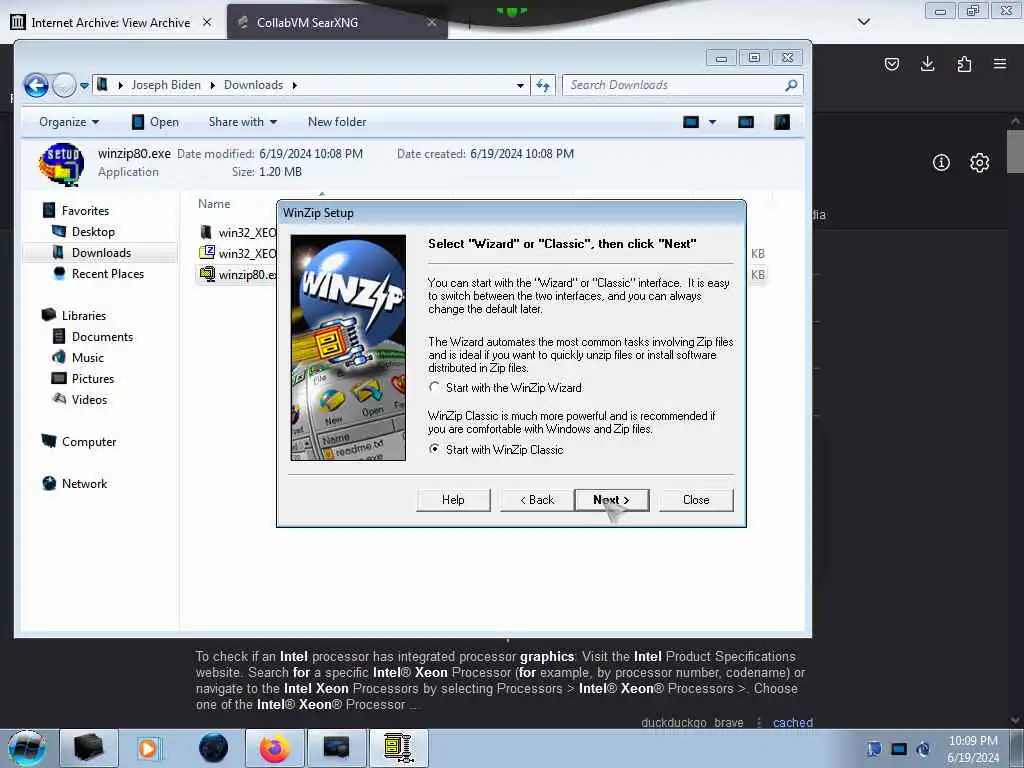Open Help in WinZip Setup
The image size is (1024, 768).
coord(453,500)
